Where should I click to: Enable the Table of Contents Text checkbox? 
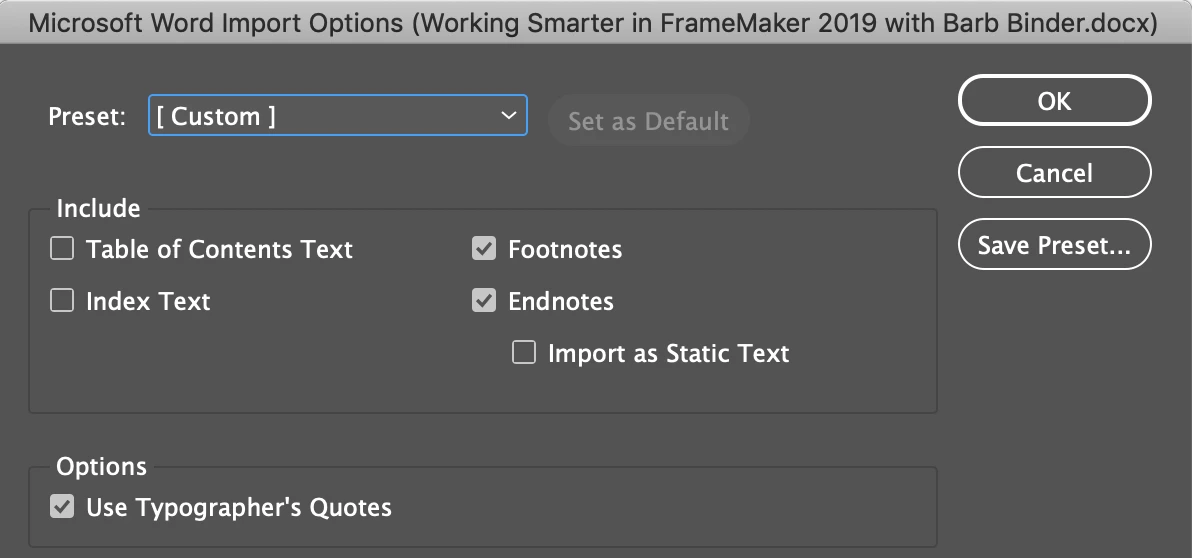pyautogui.click(x=62, y=249)
